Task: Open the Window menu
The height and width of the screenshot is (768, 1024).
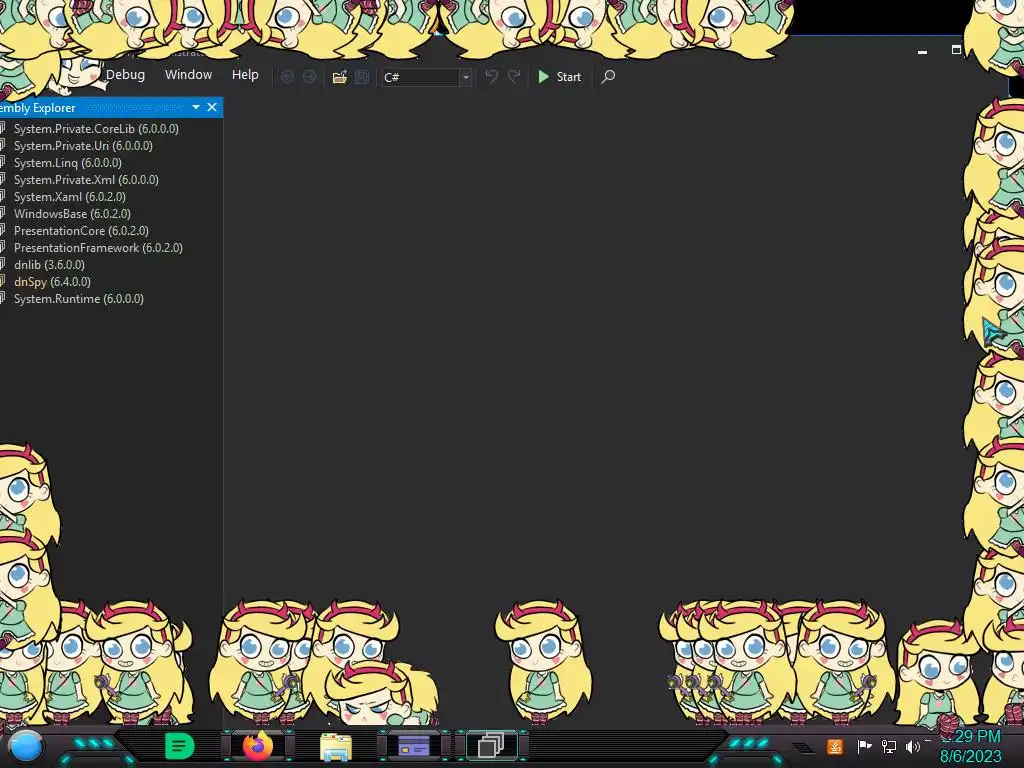Action: tap(188, 74)
